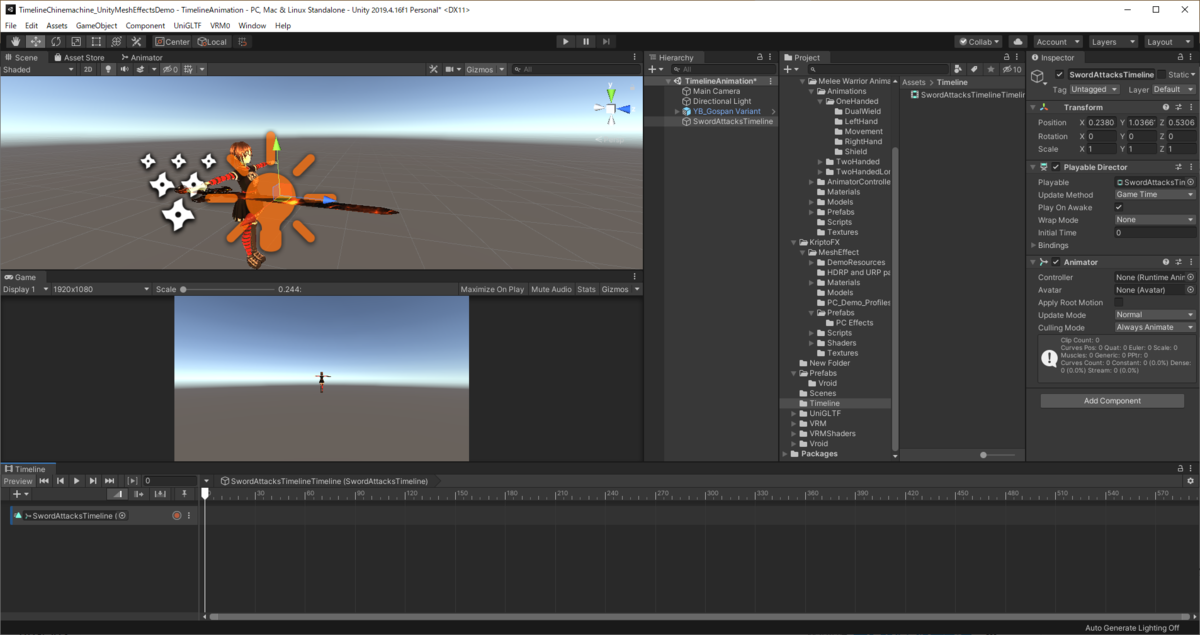The height and width of the screenshot is (635, 1200).
Task: Open the cloud services icon
Action: pyautogui.click(x=1018, y=42)
